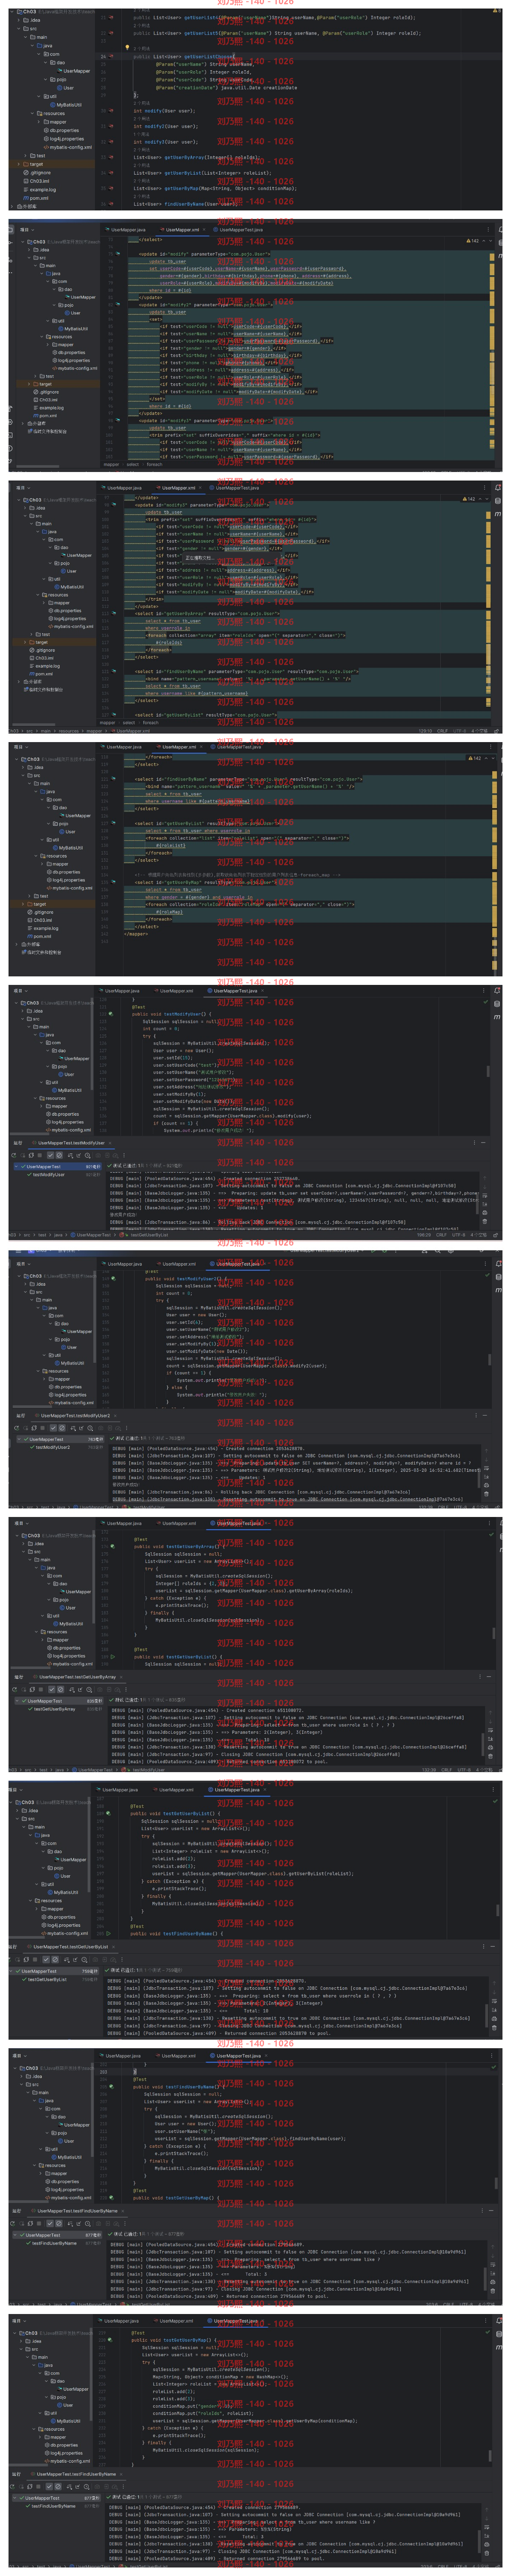This screenshot has width=511, height=2576.
Task: Select mybatis-config.xml in modify2 XML window tree
Action: [x=75, y=368]
